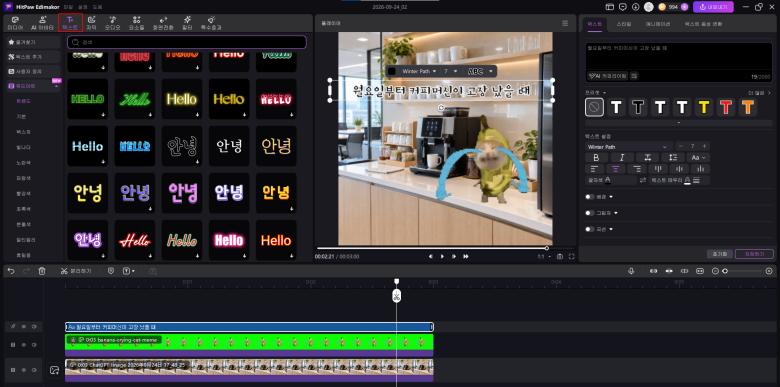Click the line spacing icon in text settings

[673, 158]
